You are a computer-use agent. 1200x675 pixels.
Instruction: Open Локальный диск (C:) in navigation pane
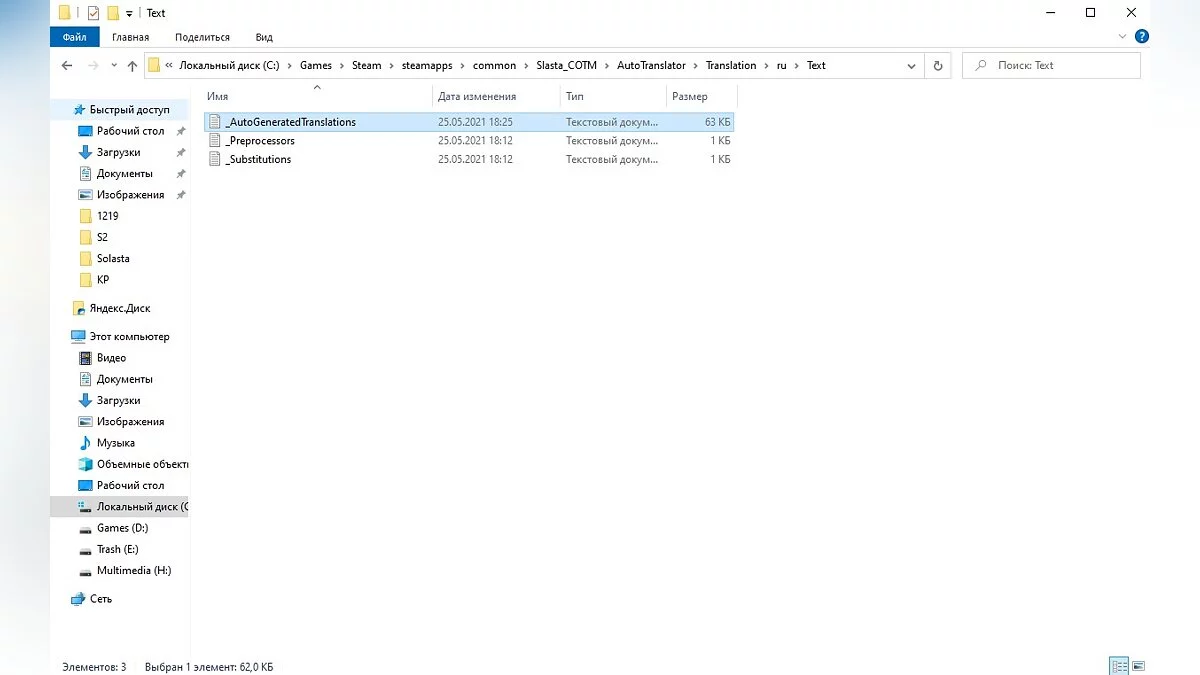[x=141, y=506]
